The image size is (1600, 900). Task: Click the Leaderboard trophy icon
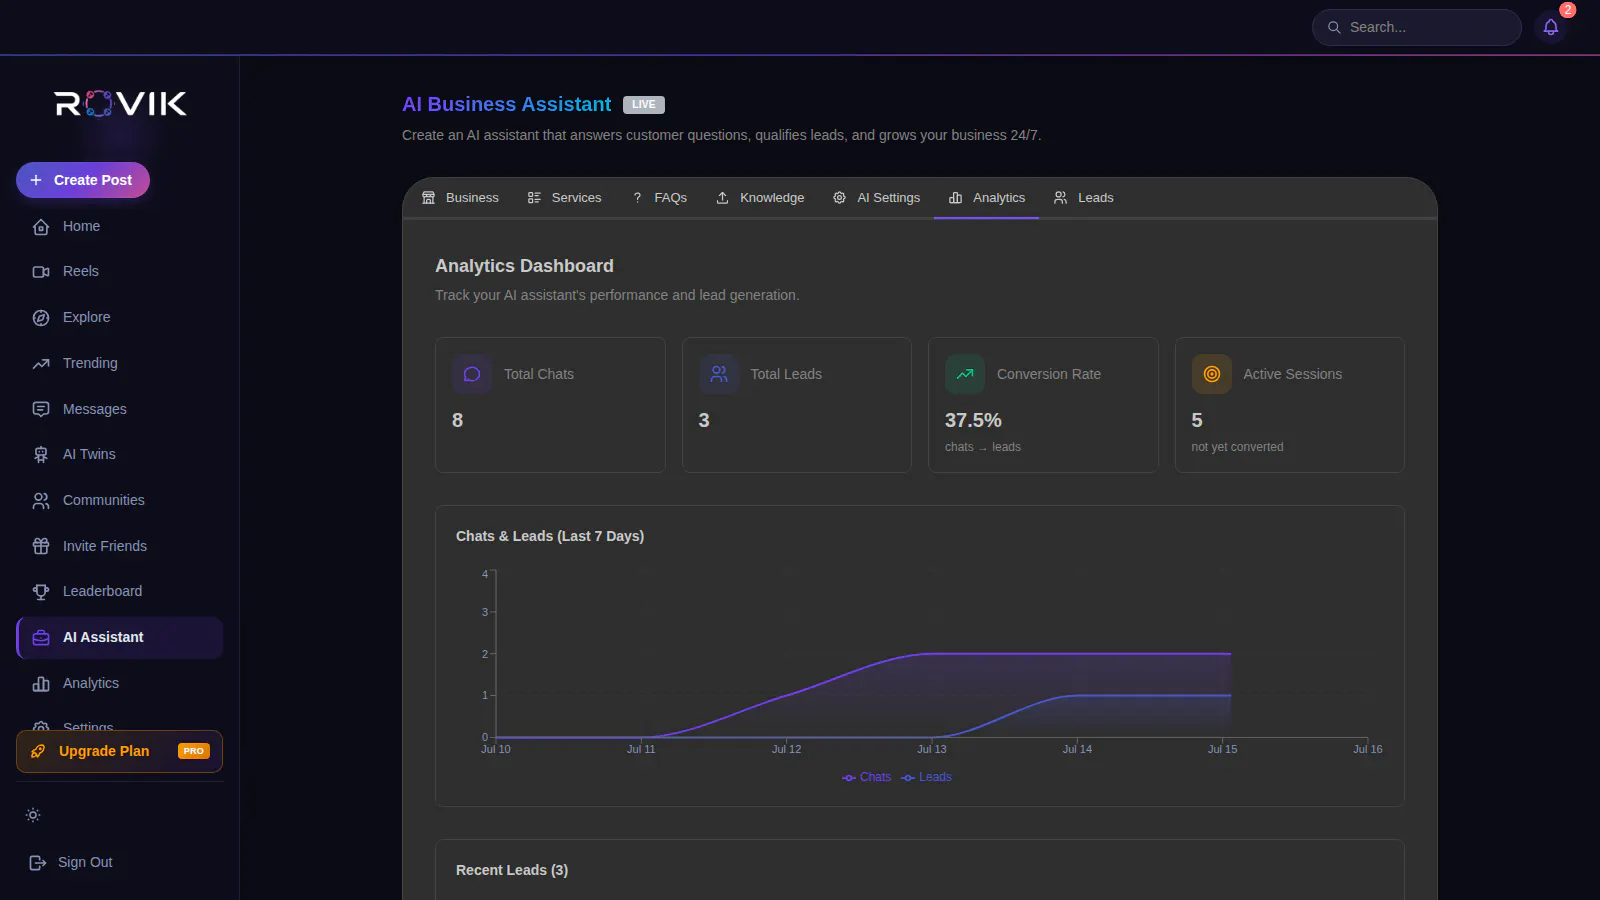click(x=41, y=592)
